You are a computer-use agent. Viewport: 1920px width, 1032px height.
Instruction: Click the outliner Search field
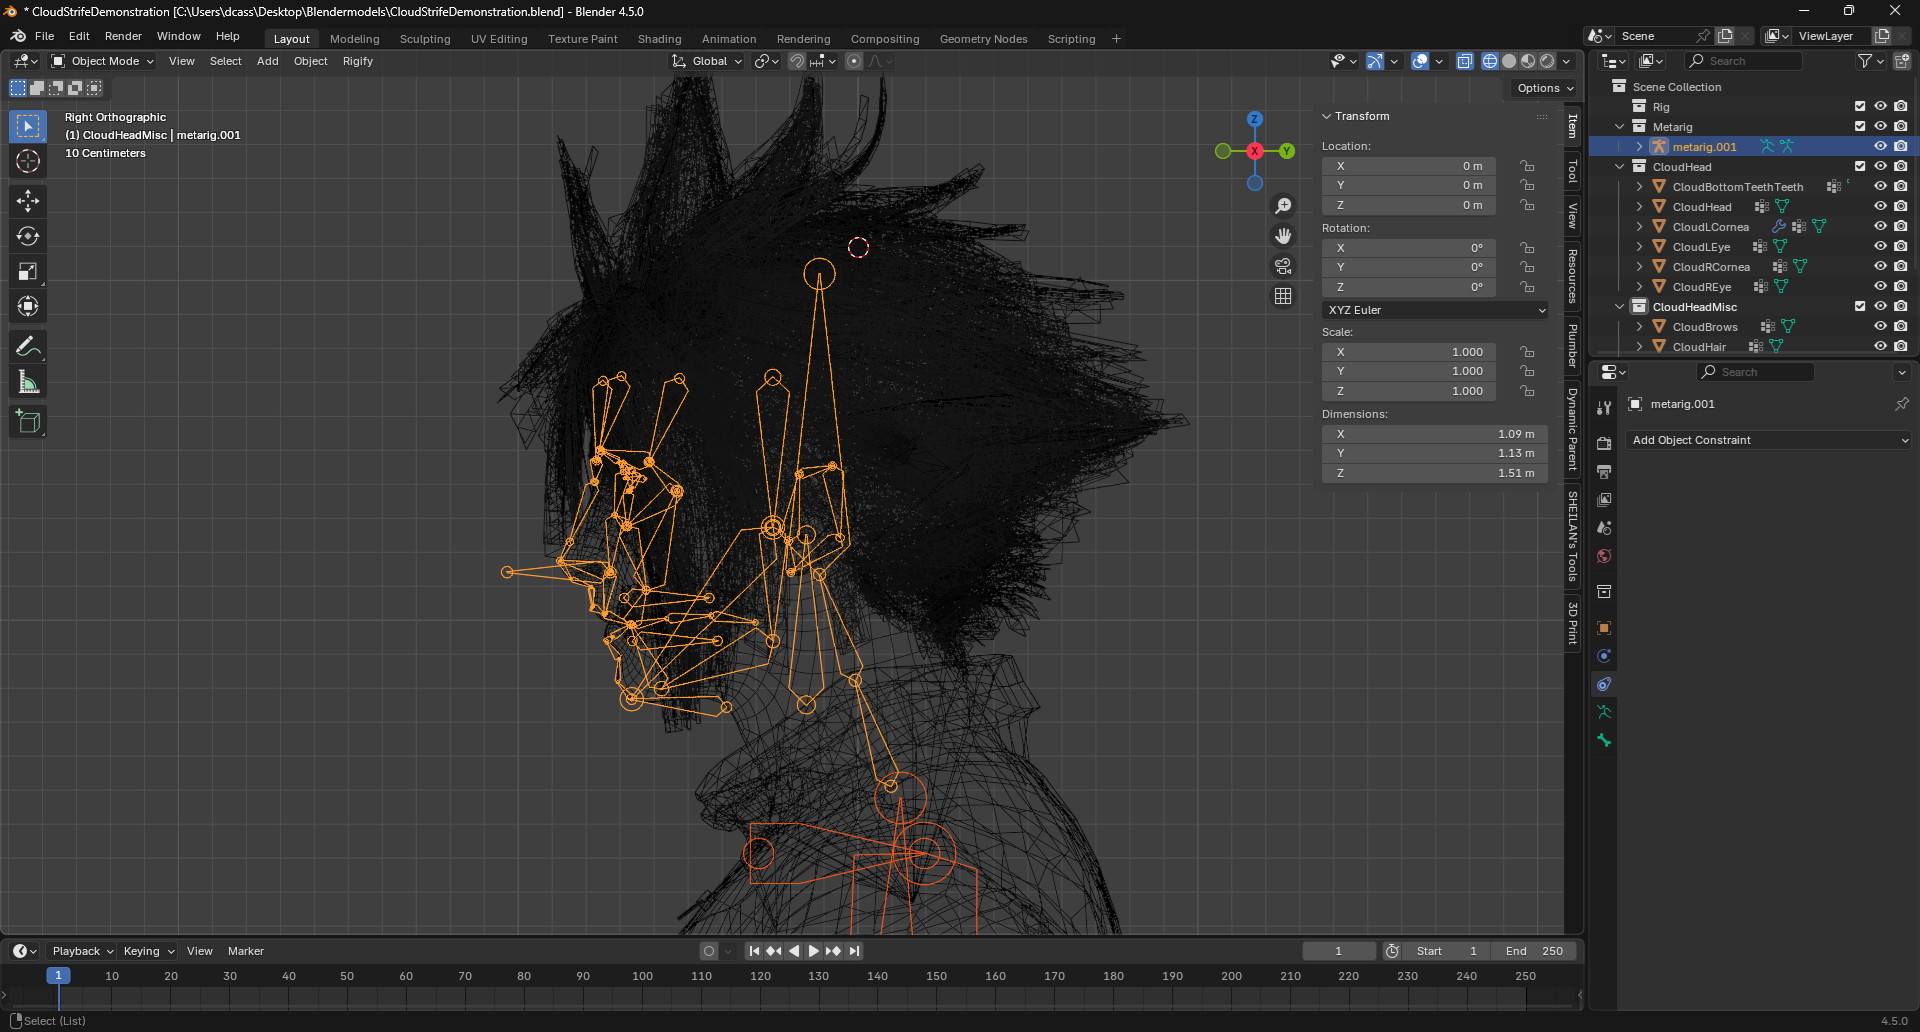tap(1744, 61)
